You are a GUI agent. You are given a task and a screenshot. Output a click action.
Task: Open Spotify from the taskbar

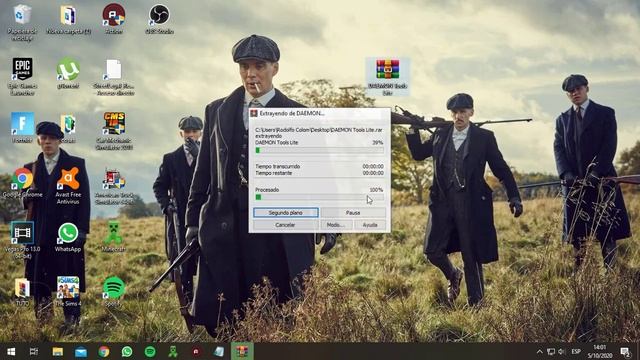(x=150, y=351)
